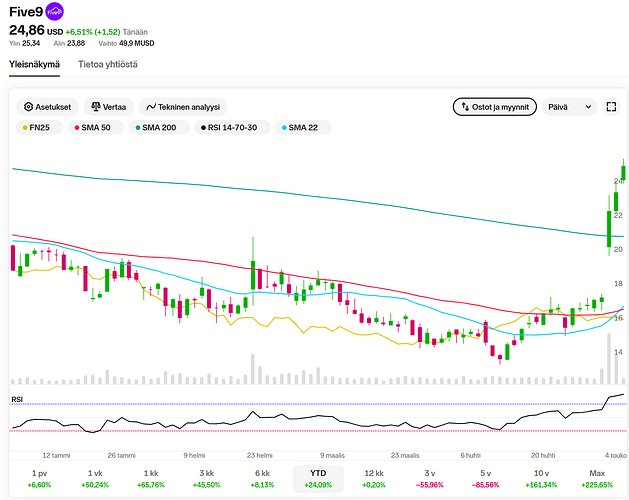Screen dimensions: 629x500
Task: Click the Tekninen analyysi chart-line icon
Action: (151, 107)
